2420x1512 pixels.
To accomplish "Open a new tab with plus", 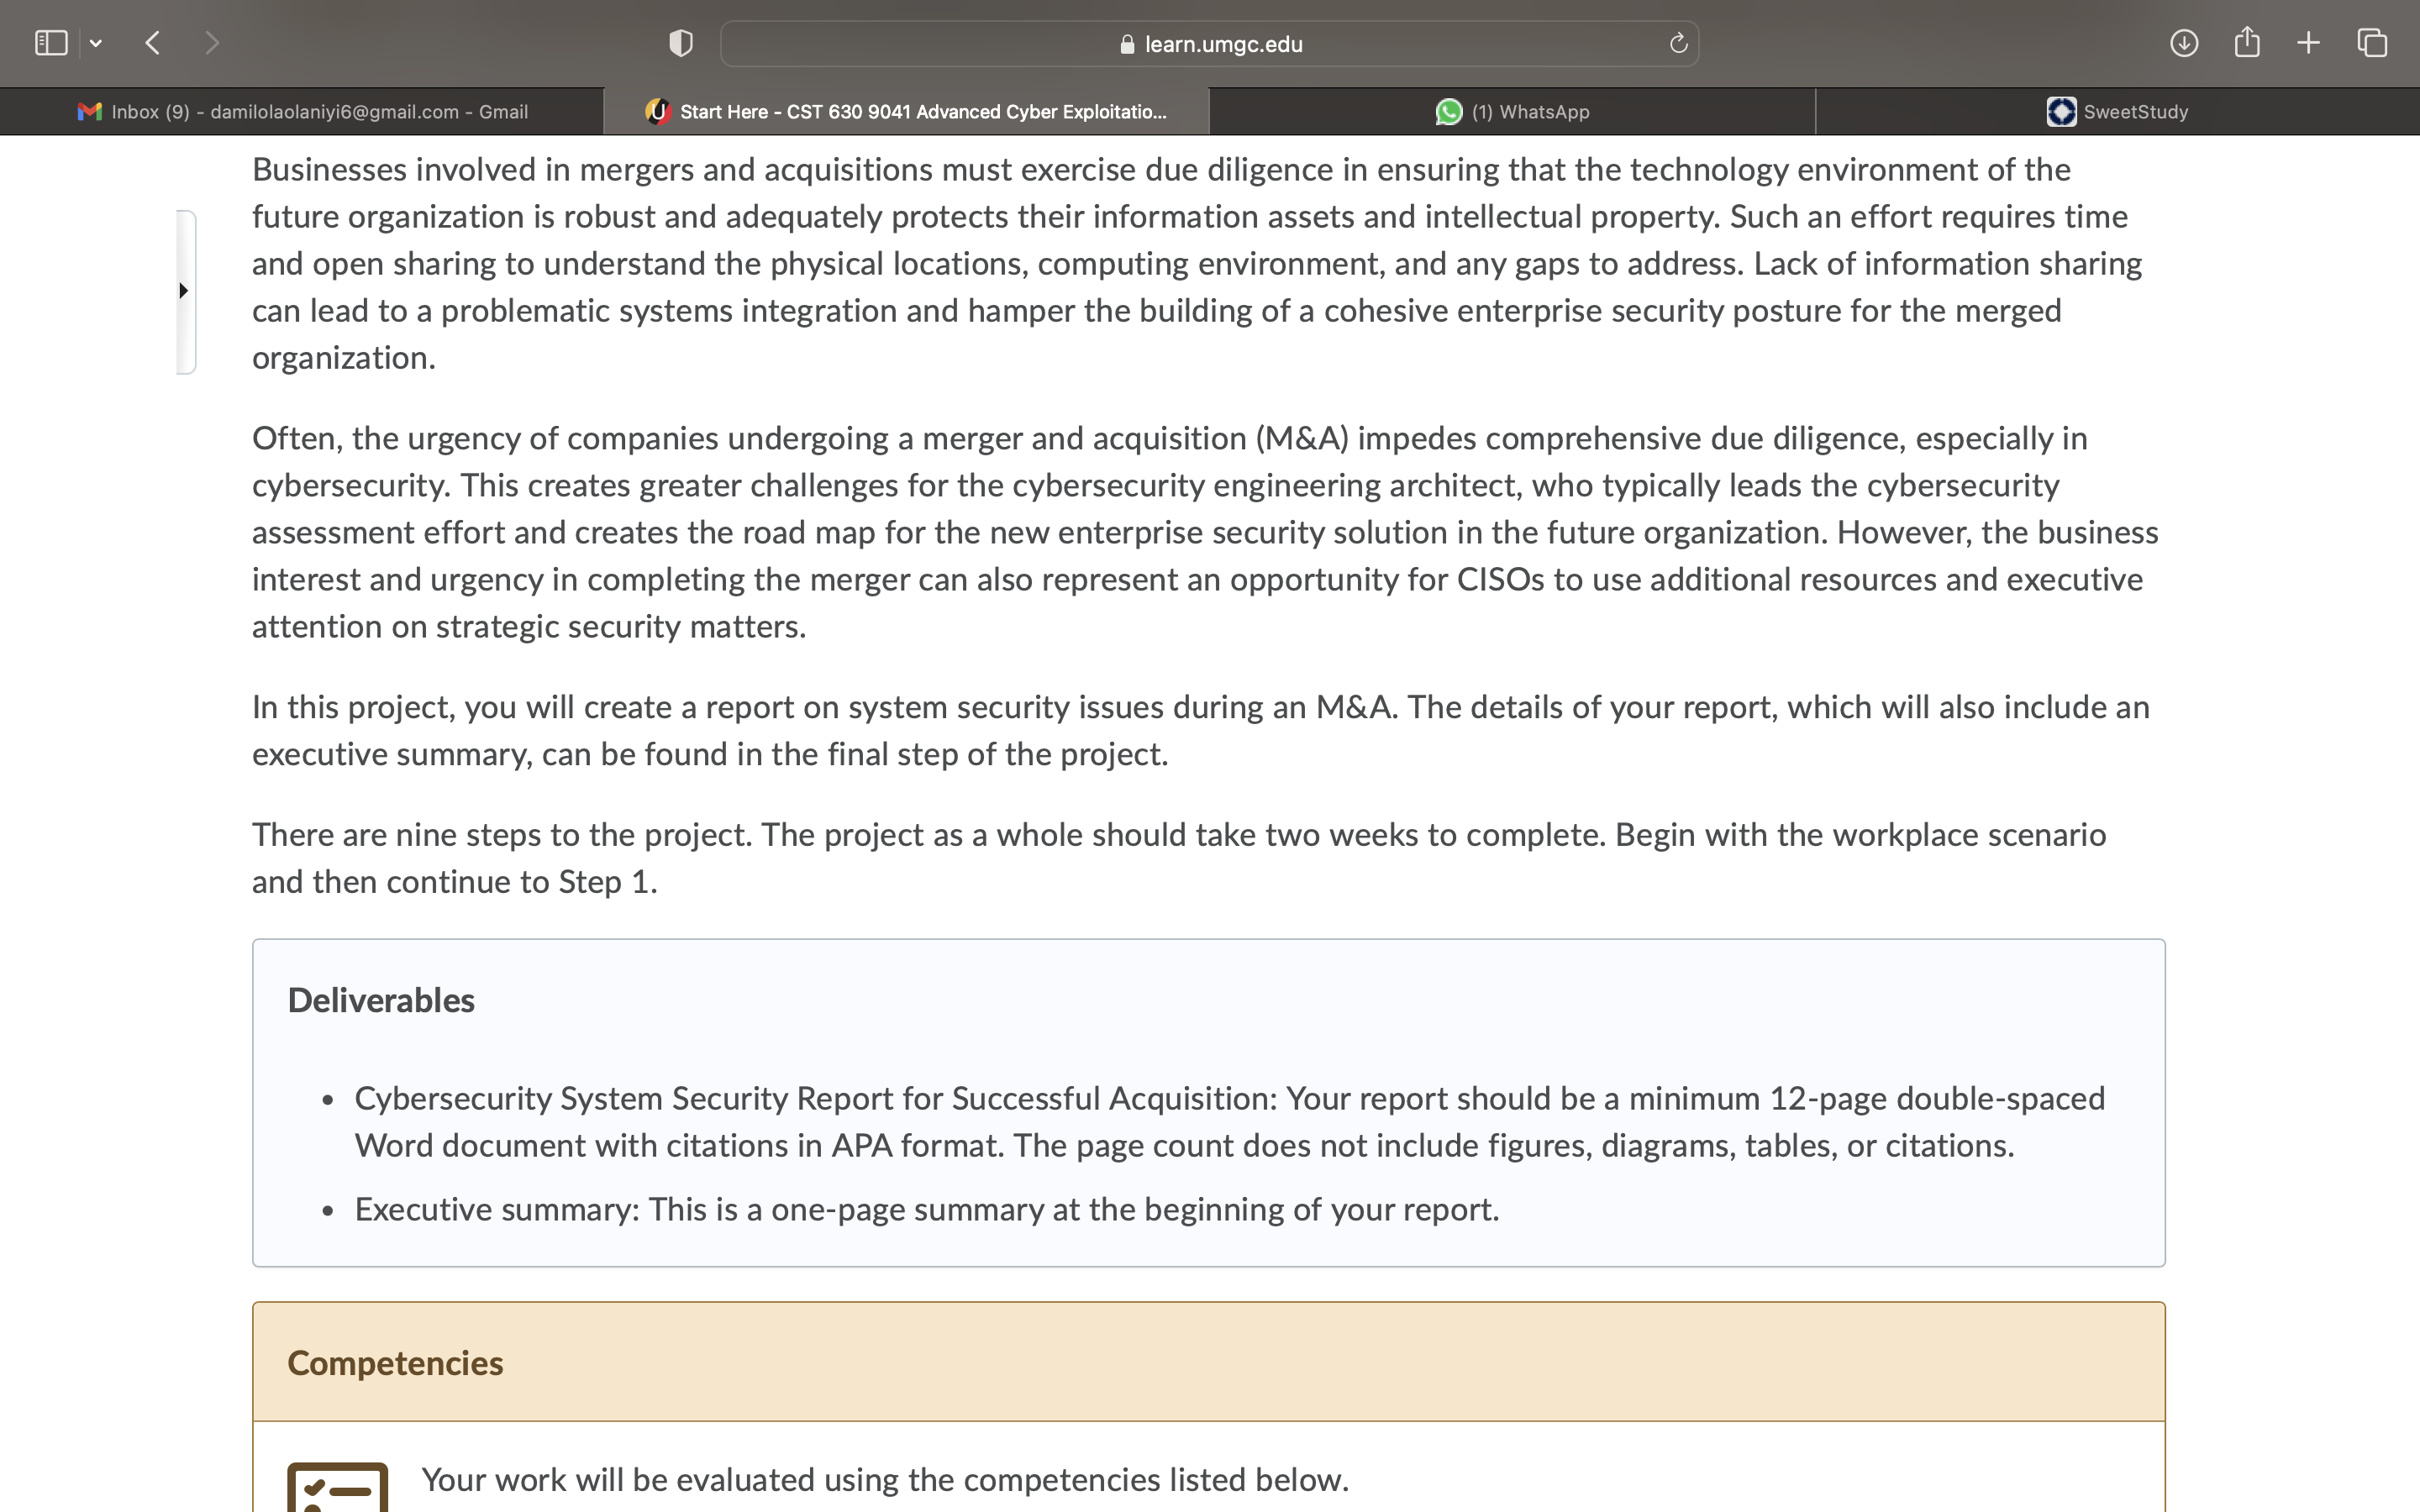I will tap(2309, 43).
